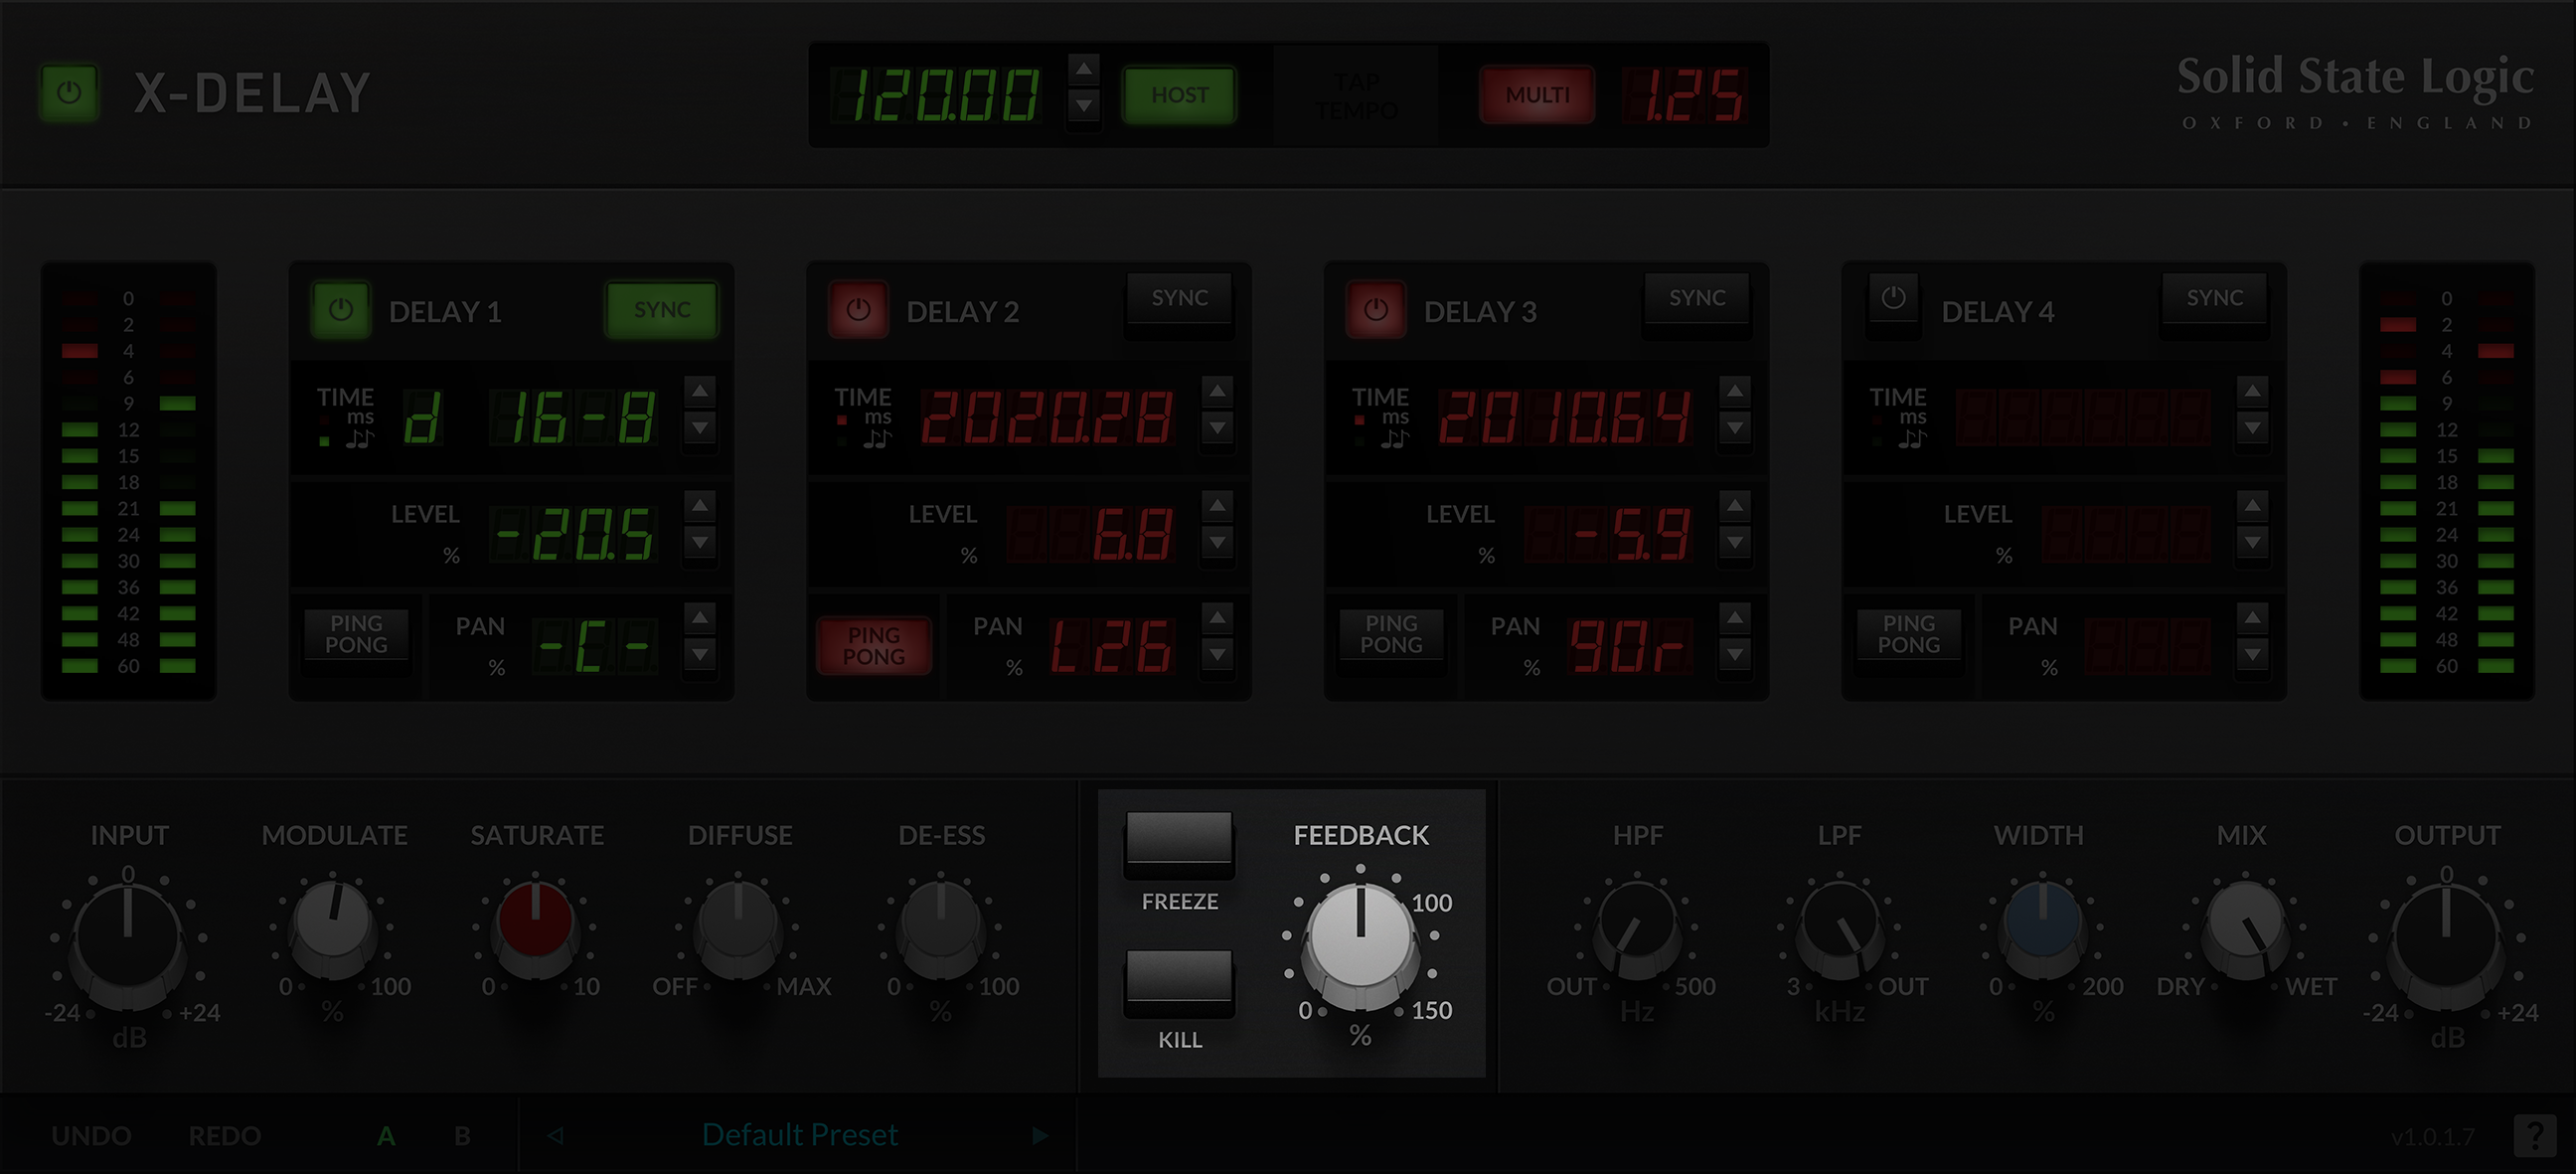This screenshot has height=1174, width=2576.
Task: Click the HOST tempo sync icon
Action: pyautogui.click(x=1179, y=95)
